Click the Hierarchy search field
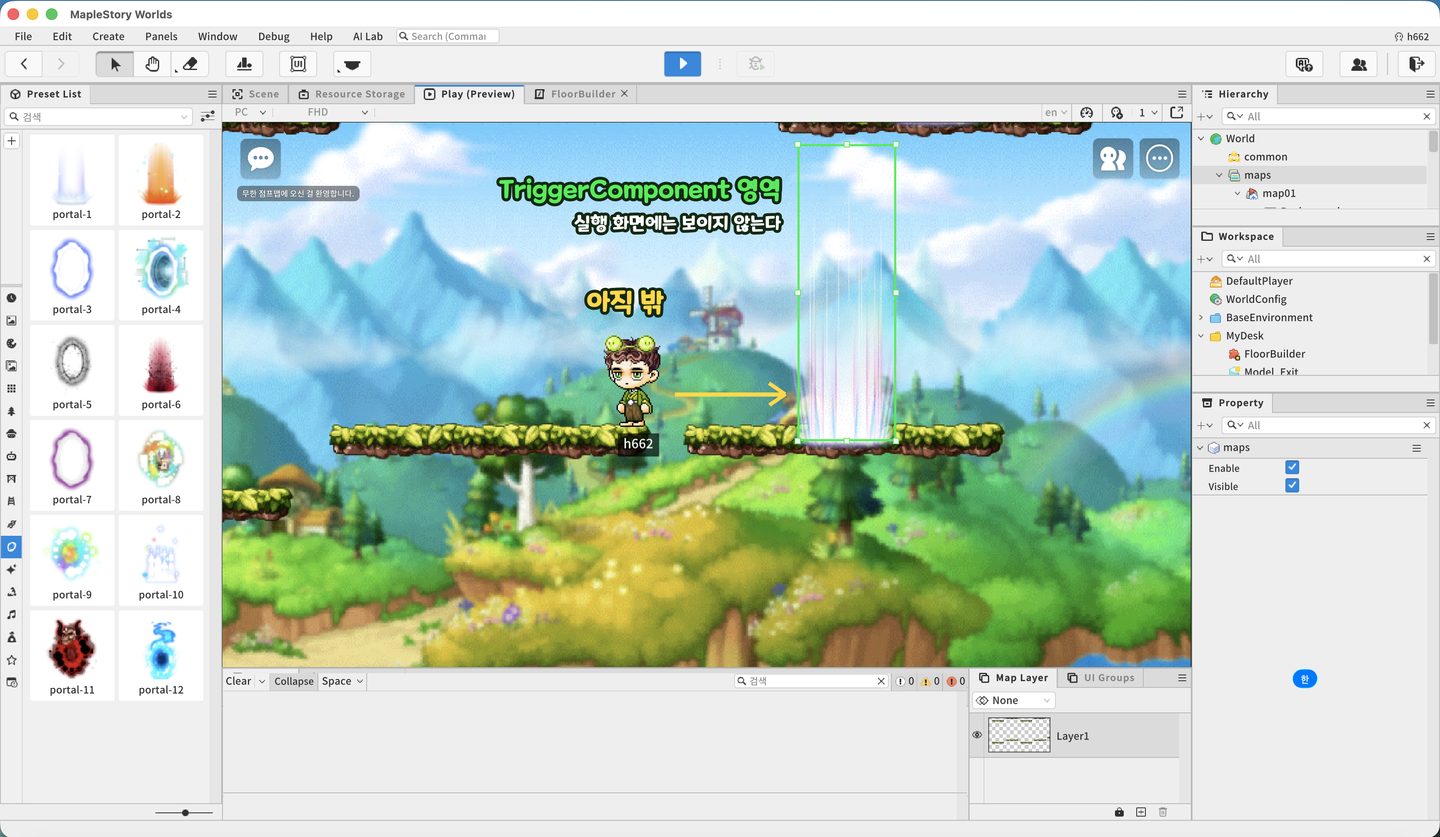Image resolution: width=1440 pixels, height=837 pixels. pyautogui.click(x=1326, y=117)
